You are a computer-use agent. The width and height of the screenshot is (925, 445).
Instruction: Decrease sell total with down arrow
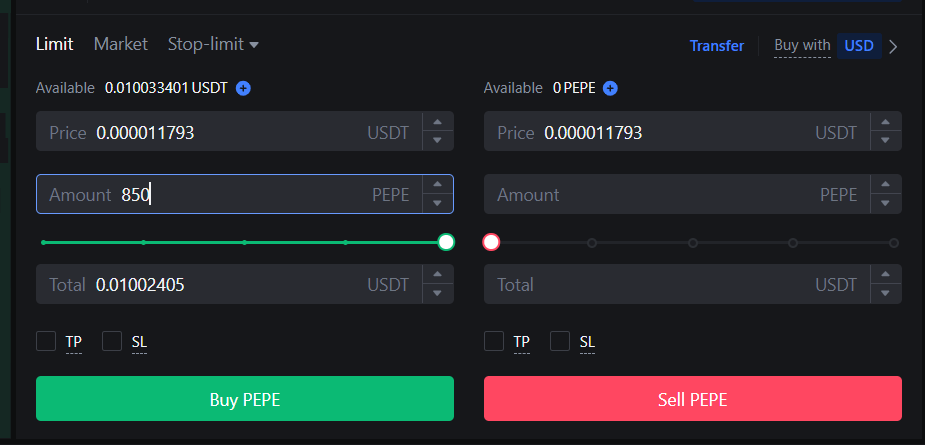point(885,293)
